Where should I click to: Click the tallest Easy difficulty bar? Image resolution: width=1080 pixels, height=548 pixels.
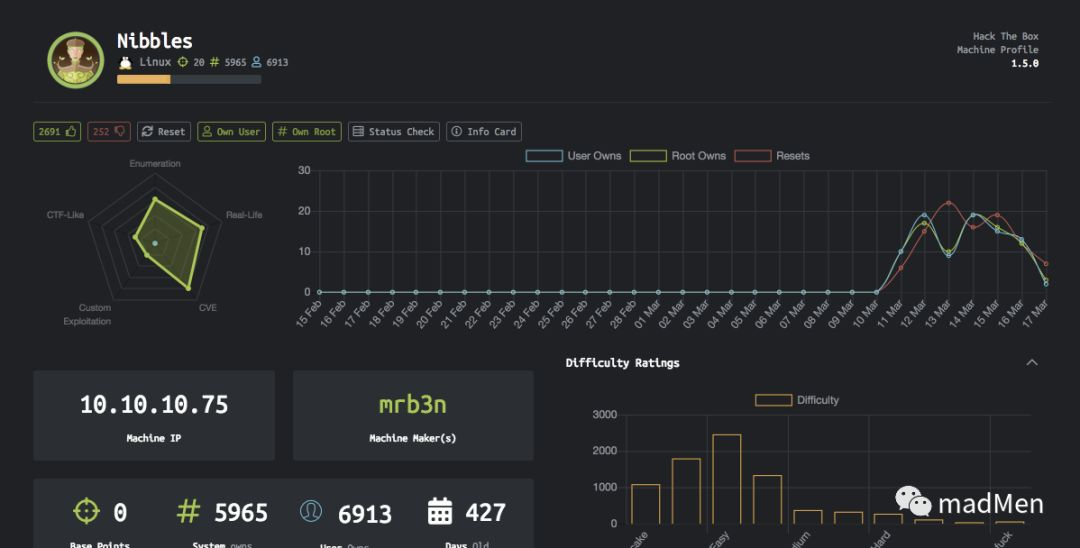click(x=727, y=478)
